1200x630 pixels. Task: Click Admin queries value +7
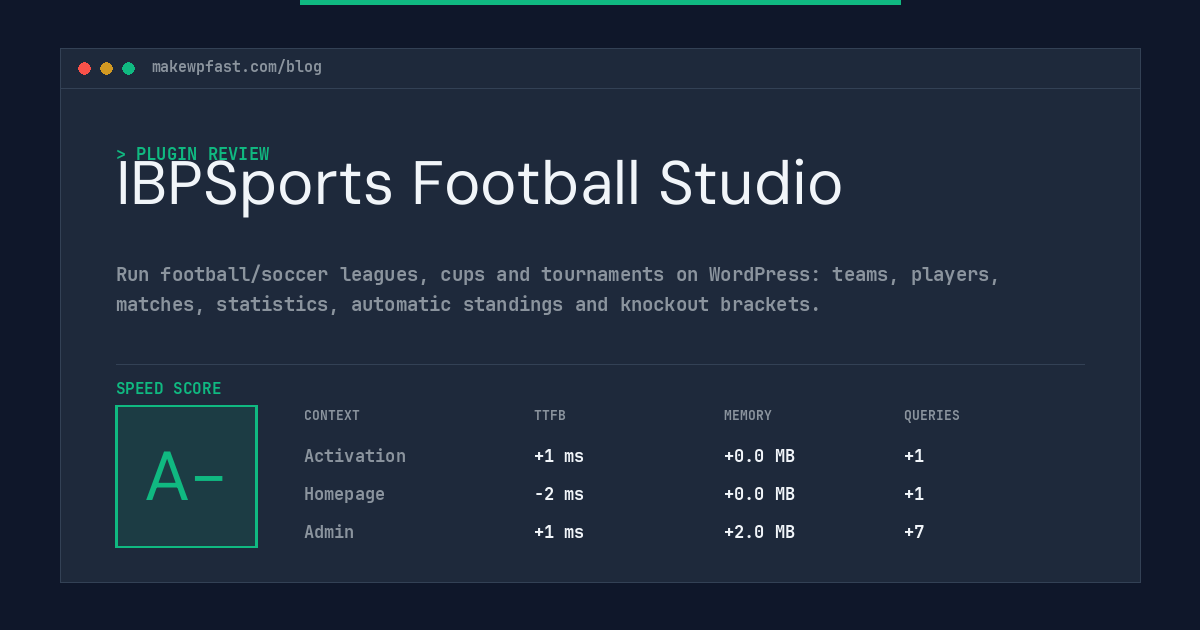pos(914,532)
